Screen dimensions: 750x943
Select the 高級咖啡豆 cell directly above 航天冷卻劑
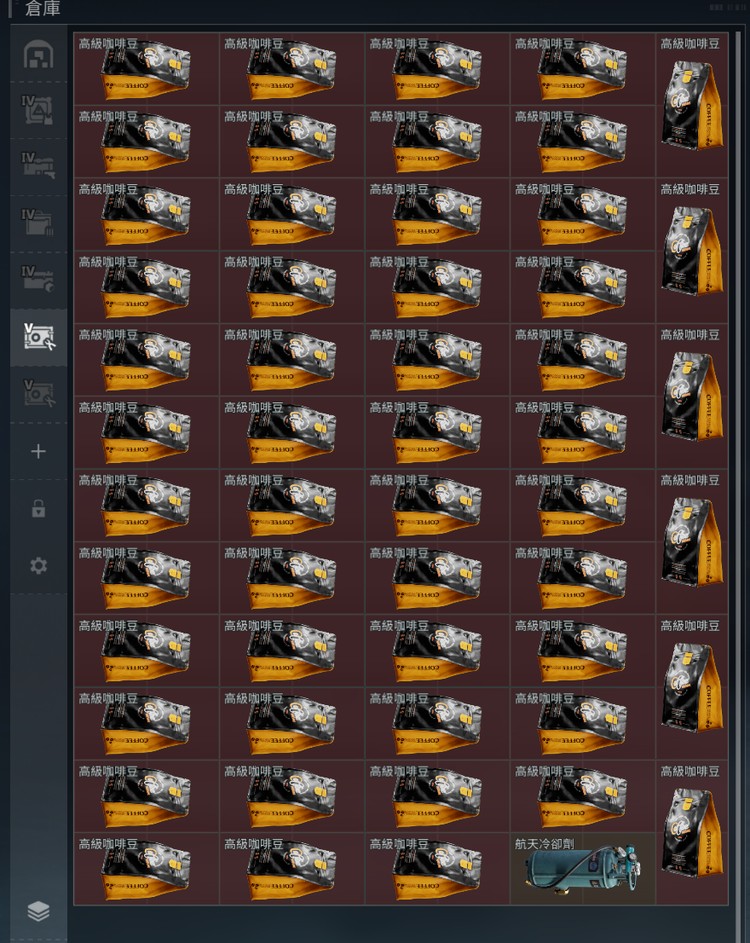582,796
